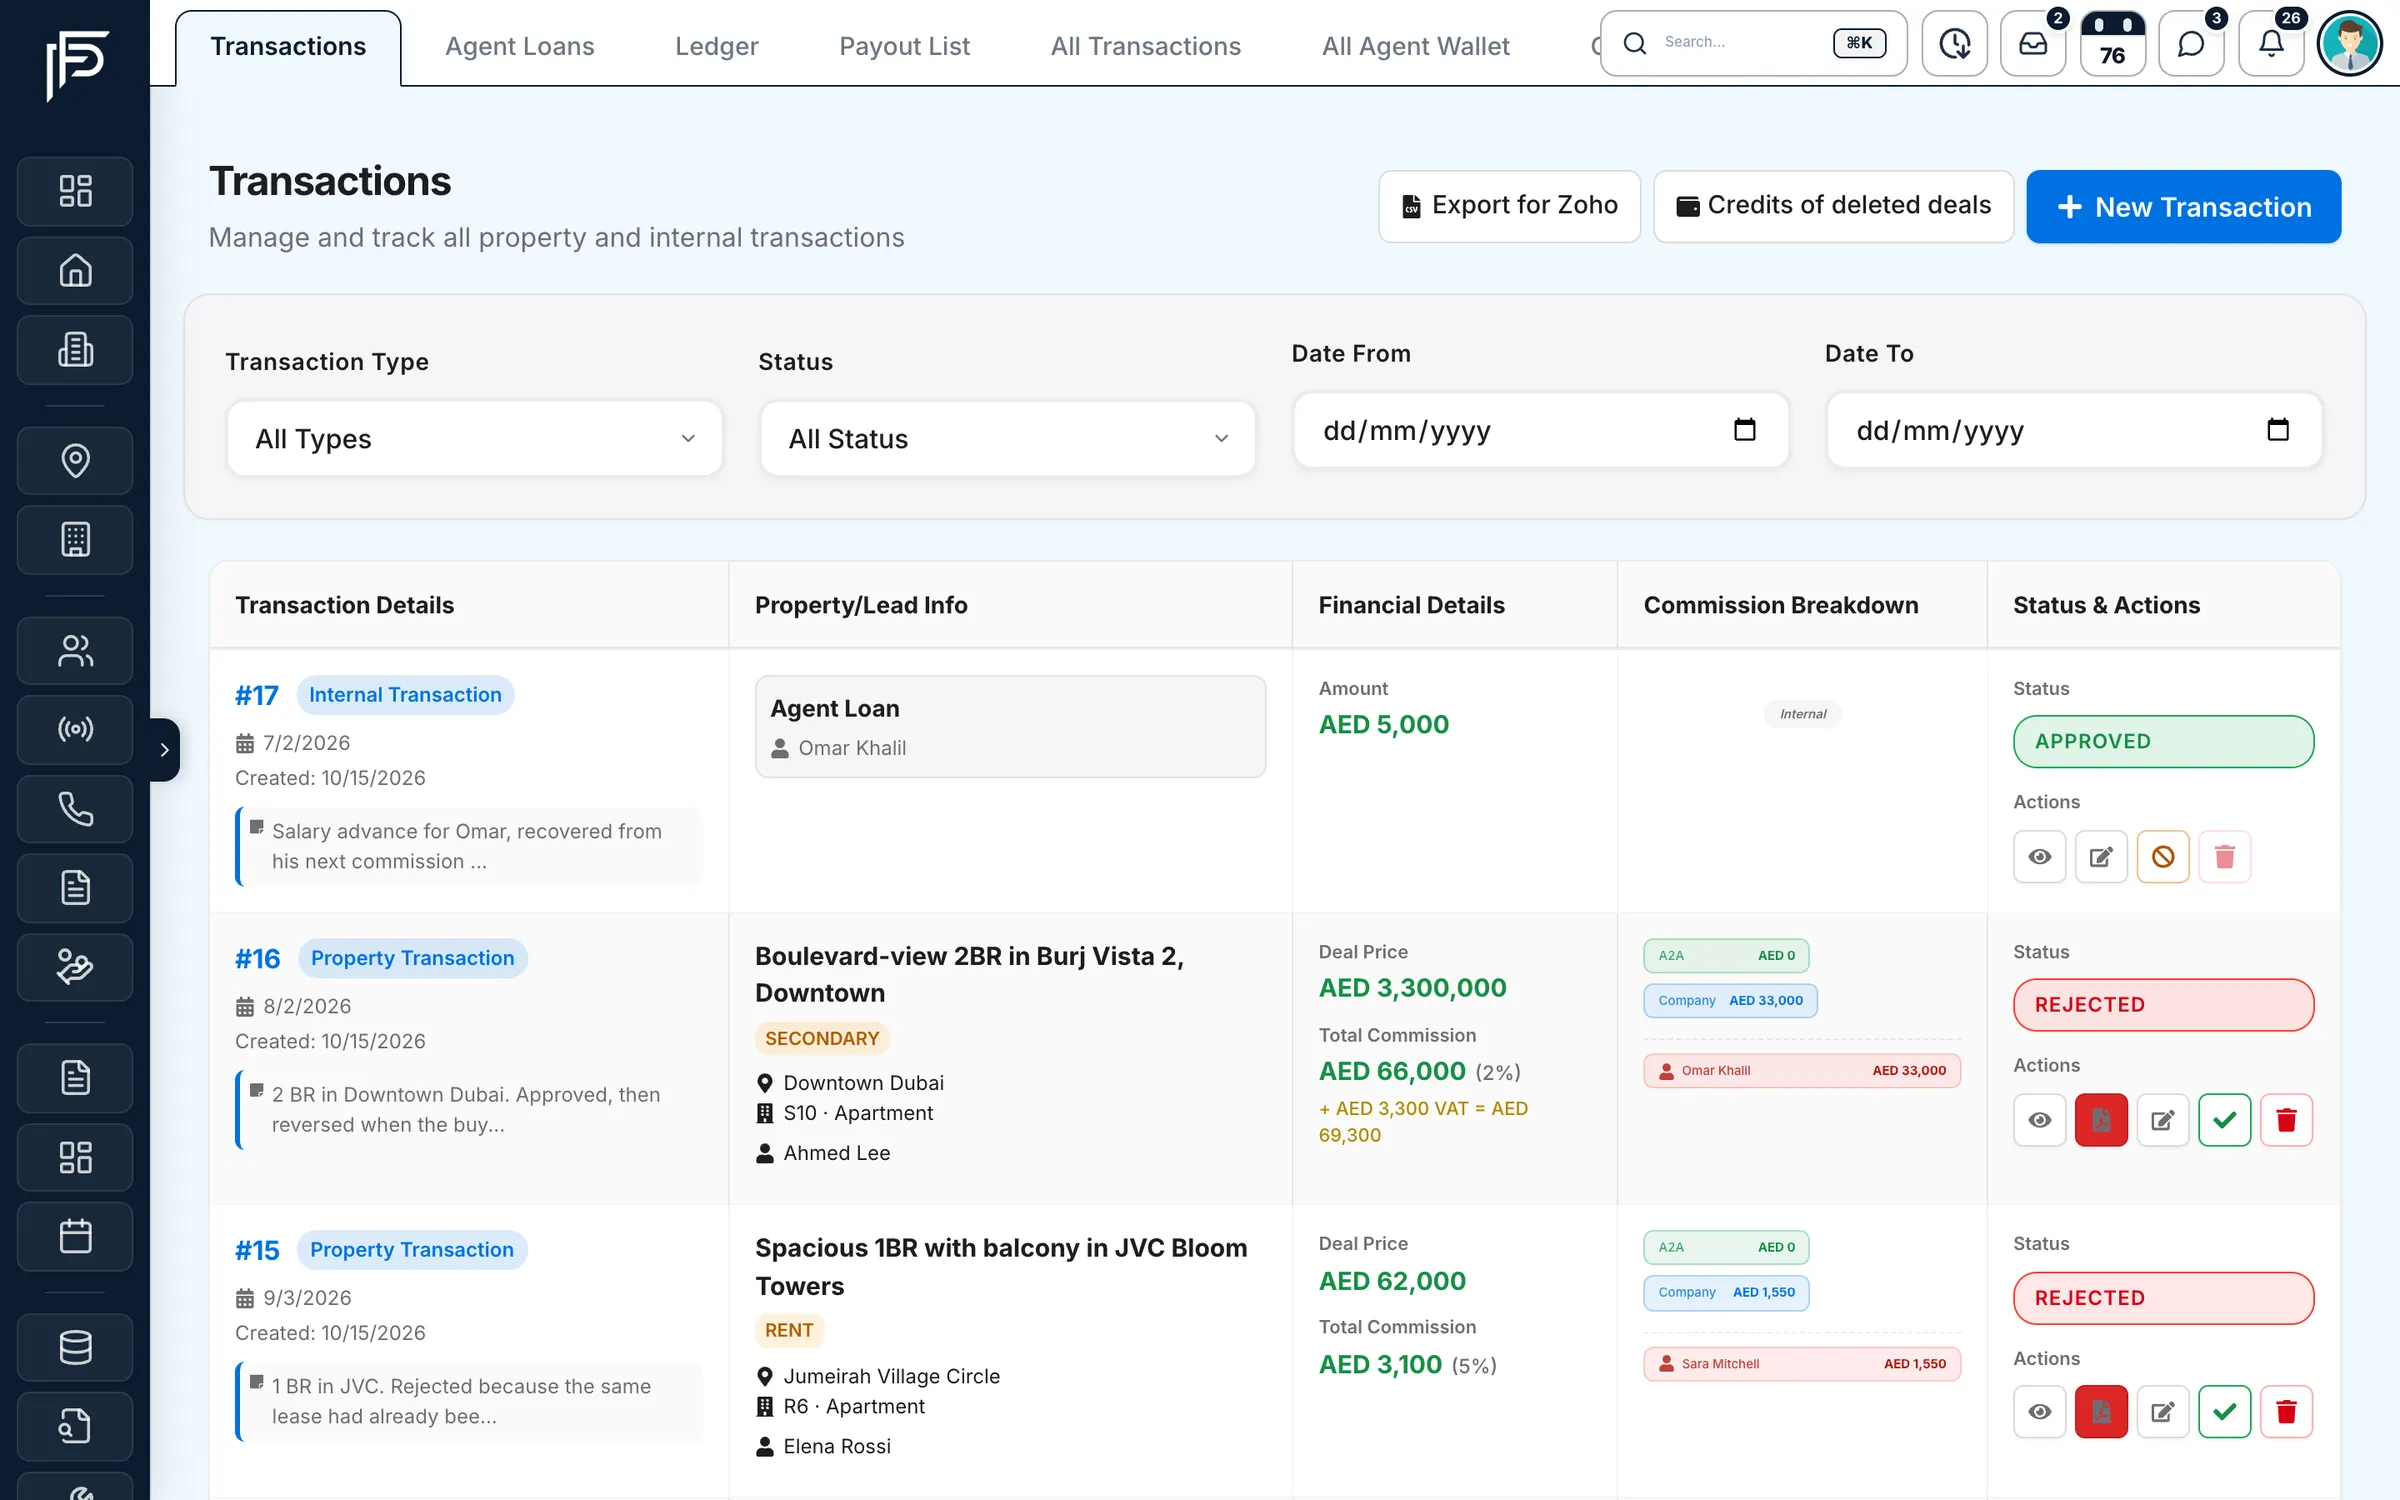Open the inbox icon with badge 2
2400x1500 pixels.
(x=2033, y=44)
